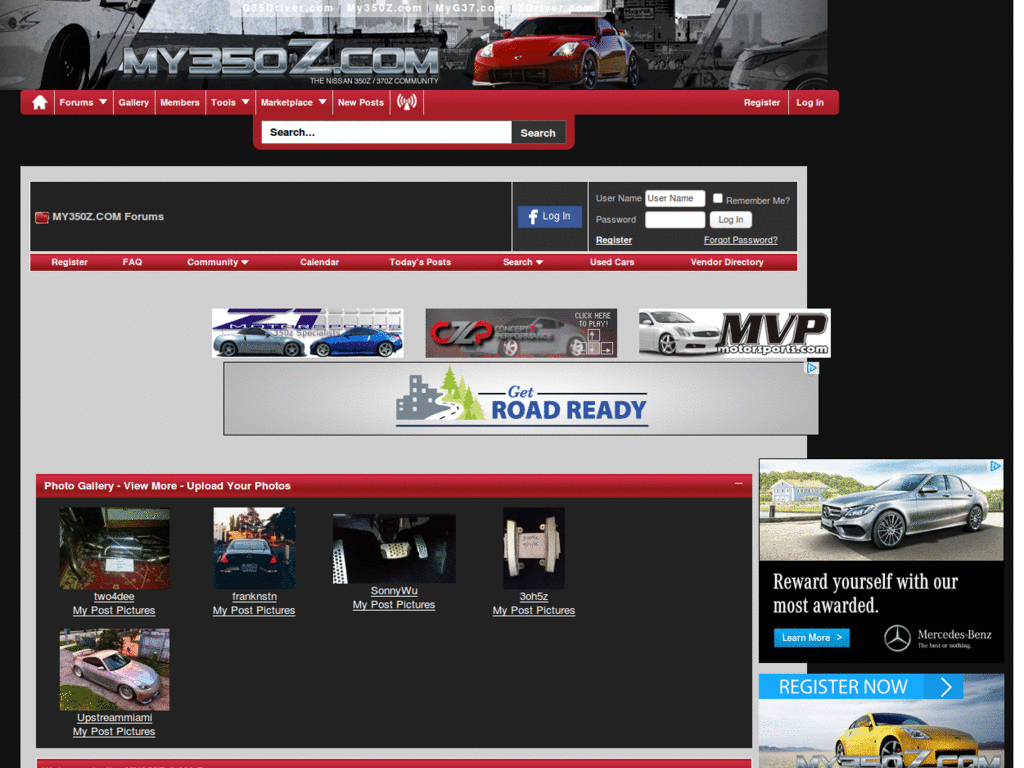The width and height of the screenshot is (1024, 768).
Task: Click the Facebook Log In button
Action: (x=549, y=215)
